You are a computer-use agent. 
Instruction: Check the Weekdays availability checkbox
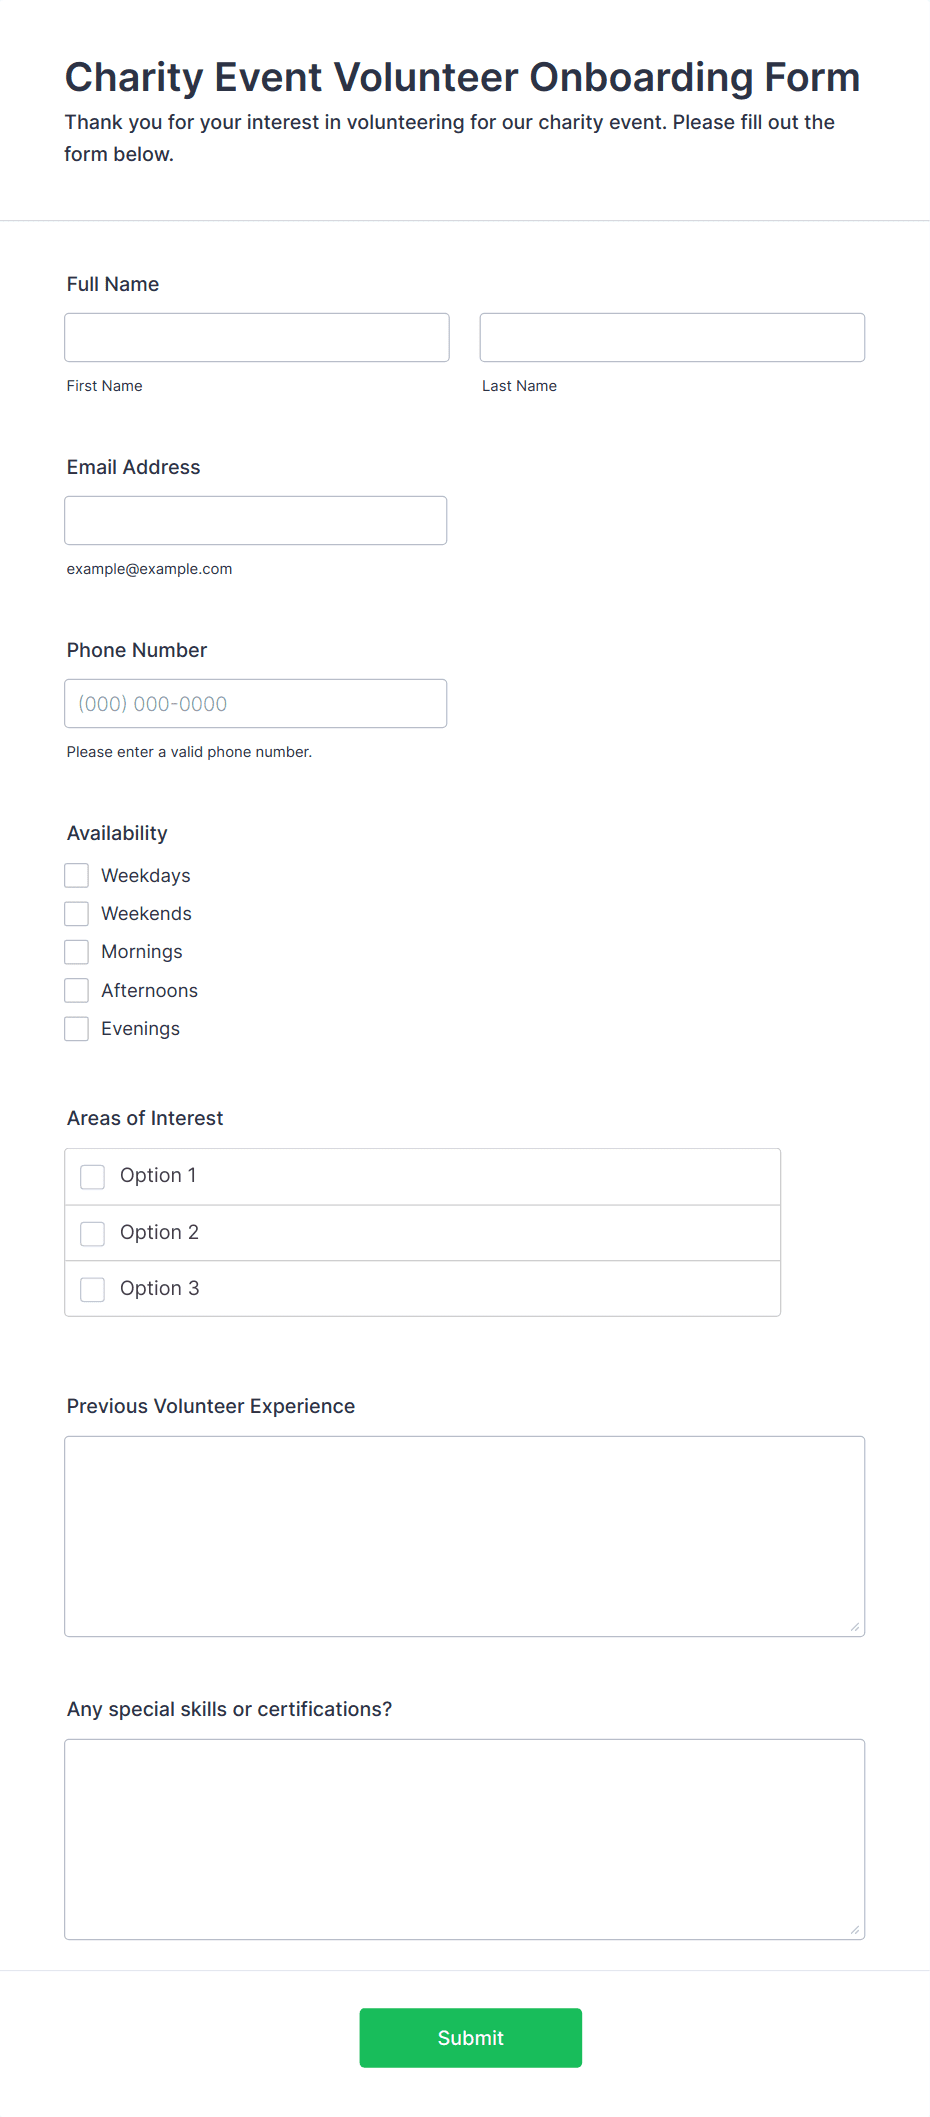click(x=77, y=875)
